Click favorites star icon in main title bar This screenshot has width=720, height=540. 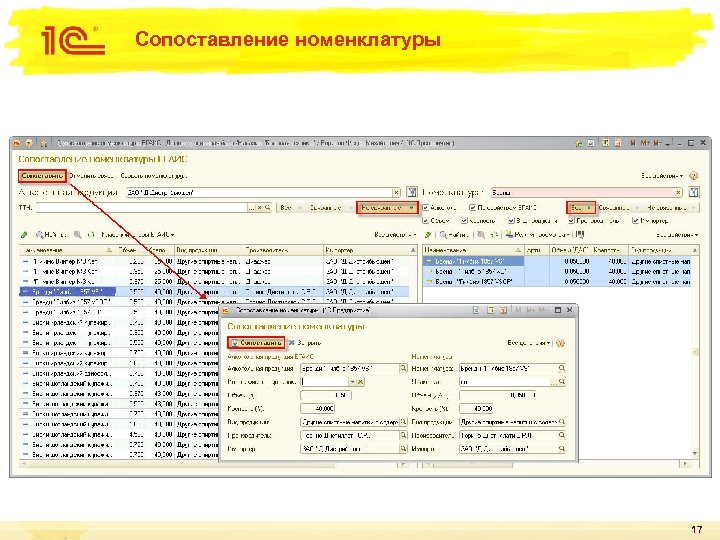click(x=44, y=143)
